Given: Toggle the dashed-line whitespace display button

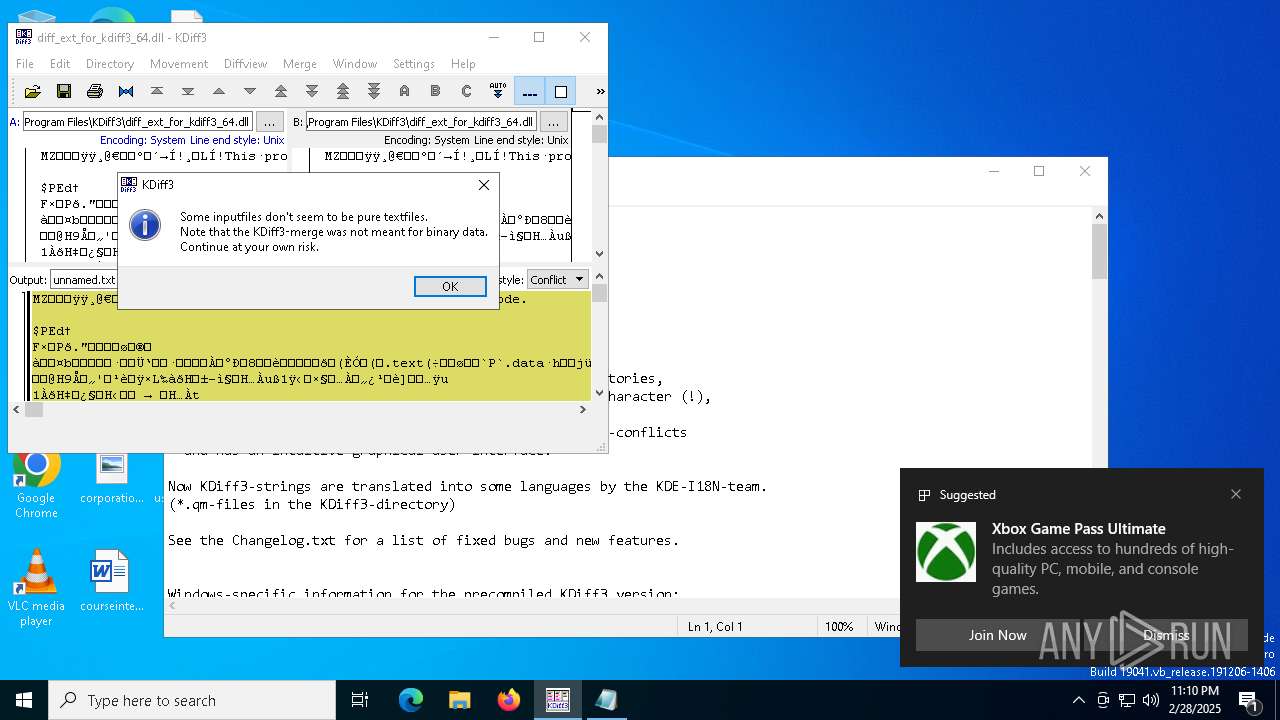Looking at the screenshot, I should click(x=530, y=91).
